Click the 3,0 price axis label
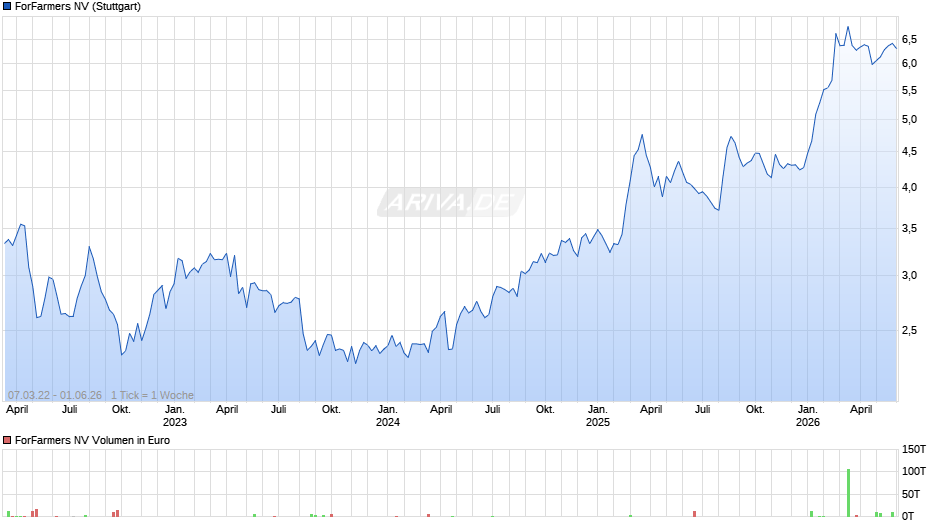This screenshot has height=526, width=940. [x=909, y=275]
